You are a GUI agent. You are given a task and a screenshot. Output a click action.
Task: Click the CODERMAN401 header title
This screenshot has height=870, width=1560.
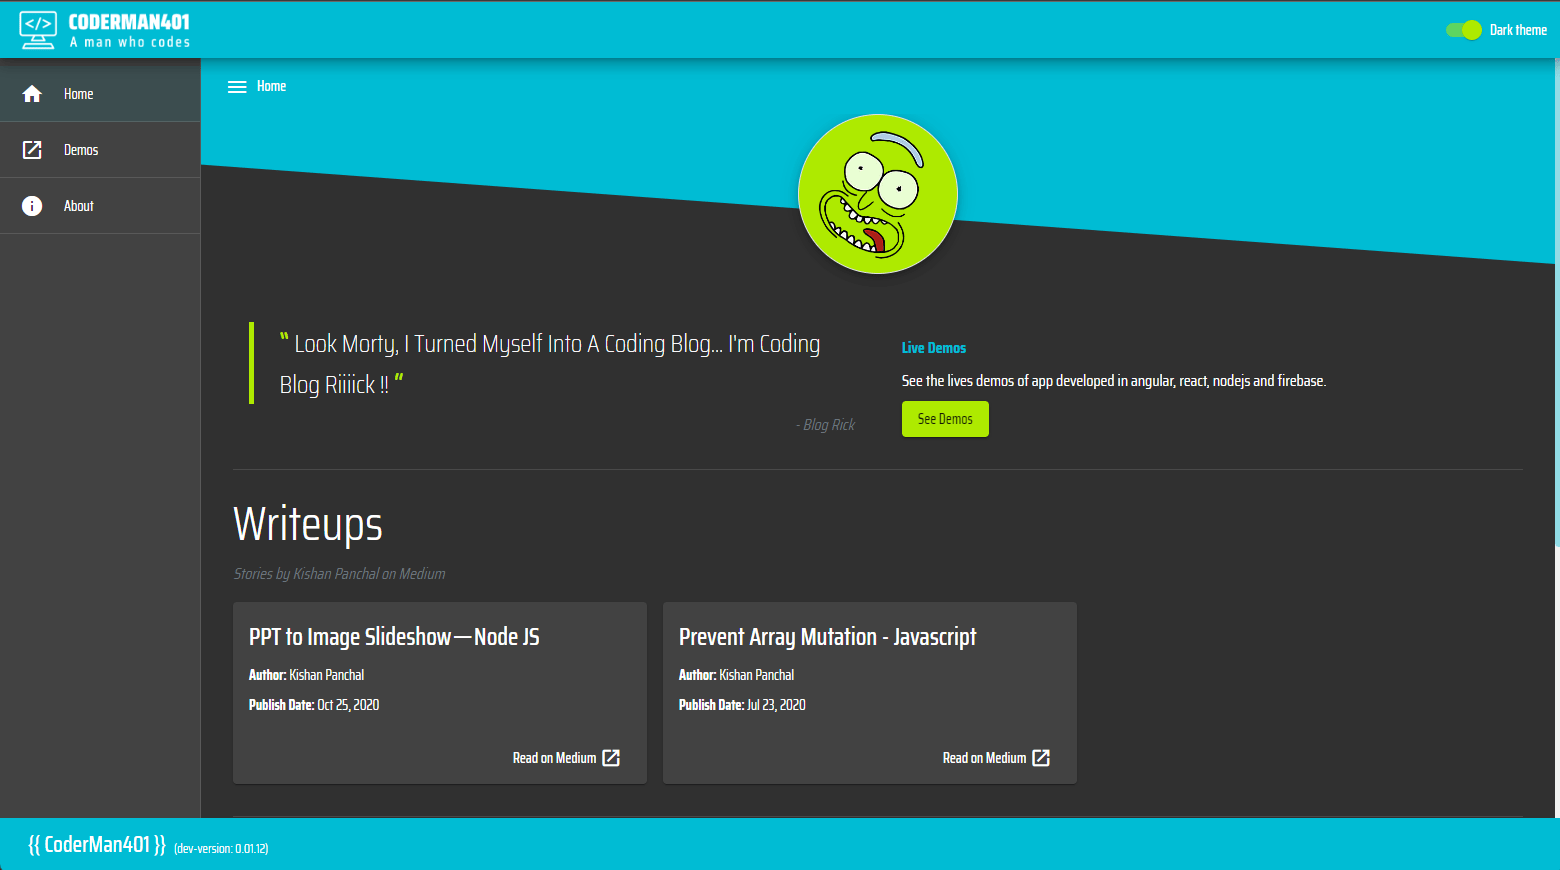click(x=129, y=22)
